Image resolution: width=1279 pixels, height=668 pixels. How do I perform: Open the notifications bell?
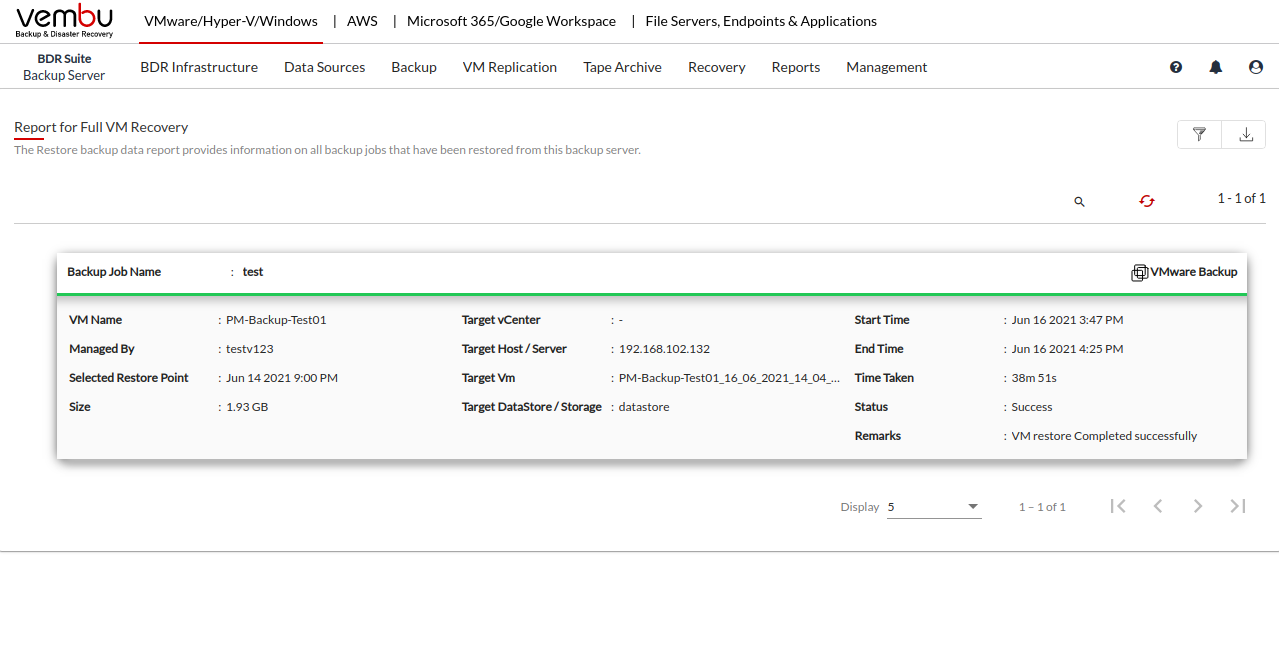point(1216,67)
